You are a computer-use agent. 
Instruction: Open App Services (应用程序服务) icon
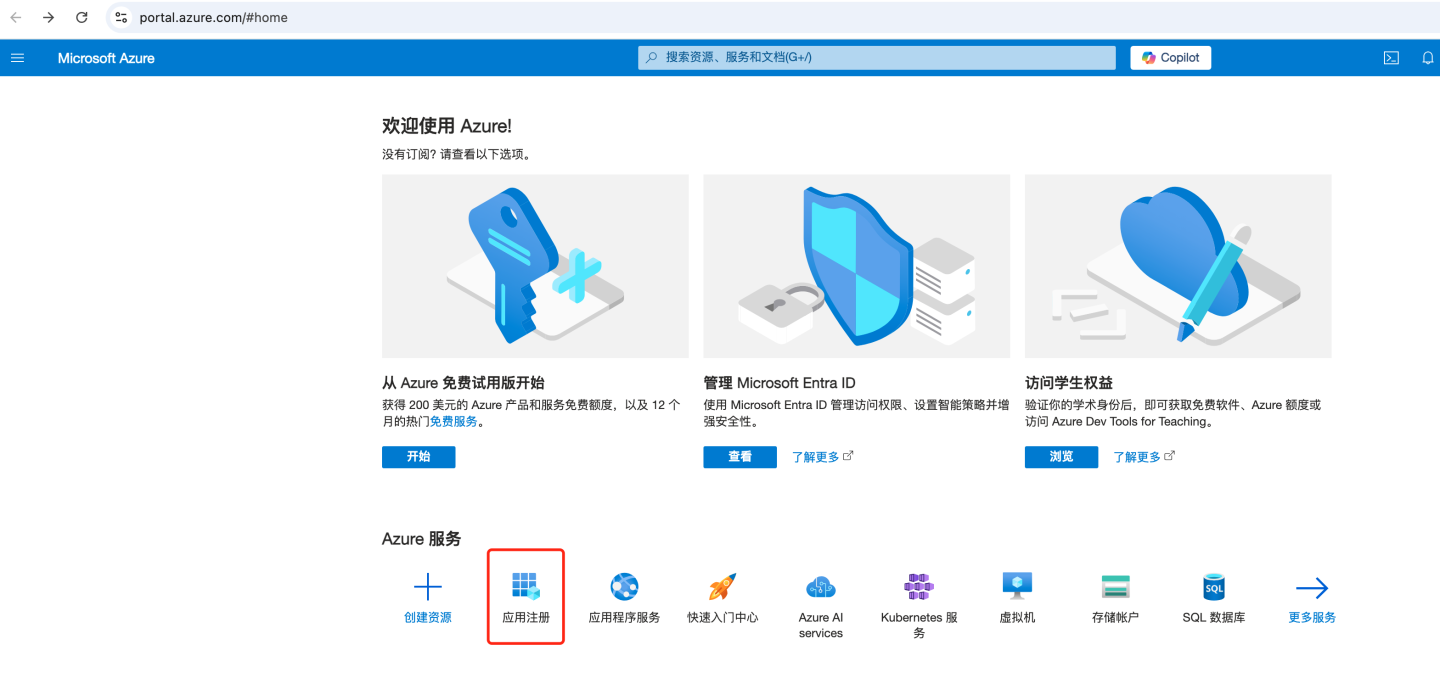click(625, 587)
